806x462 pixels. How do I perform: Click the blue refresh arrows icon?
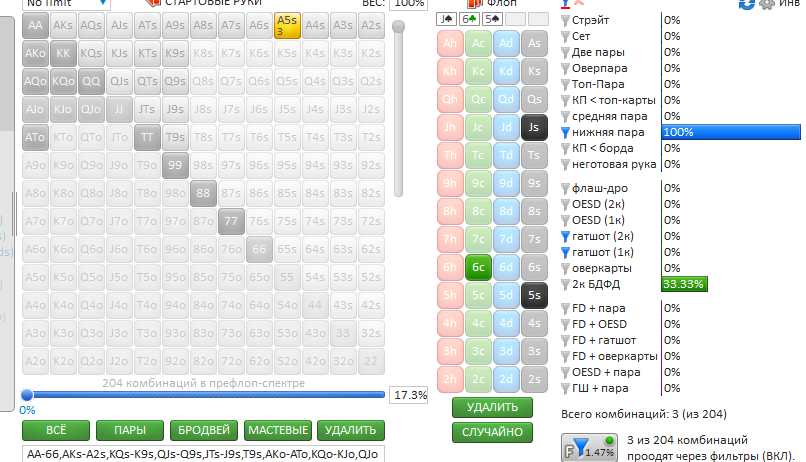pos(746,4)
